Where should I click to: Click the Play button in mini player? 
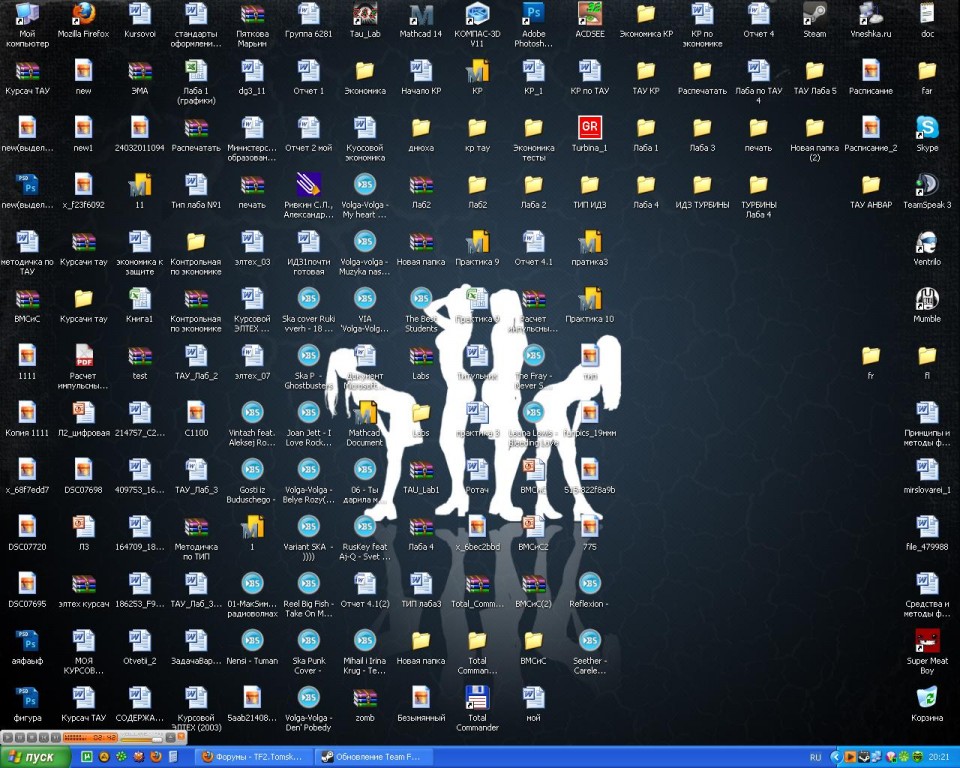tap(8, 737)
